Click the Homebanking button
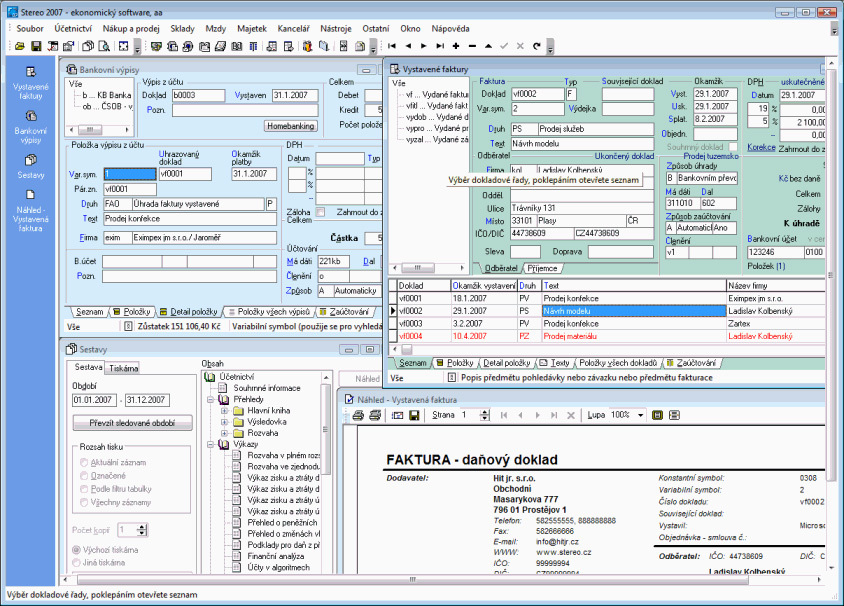844x606 pixels. click(290, 126)
